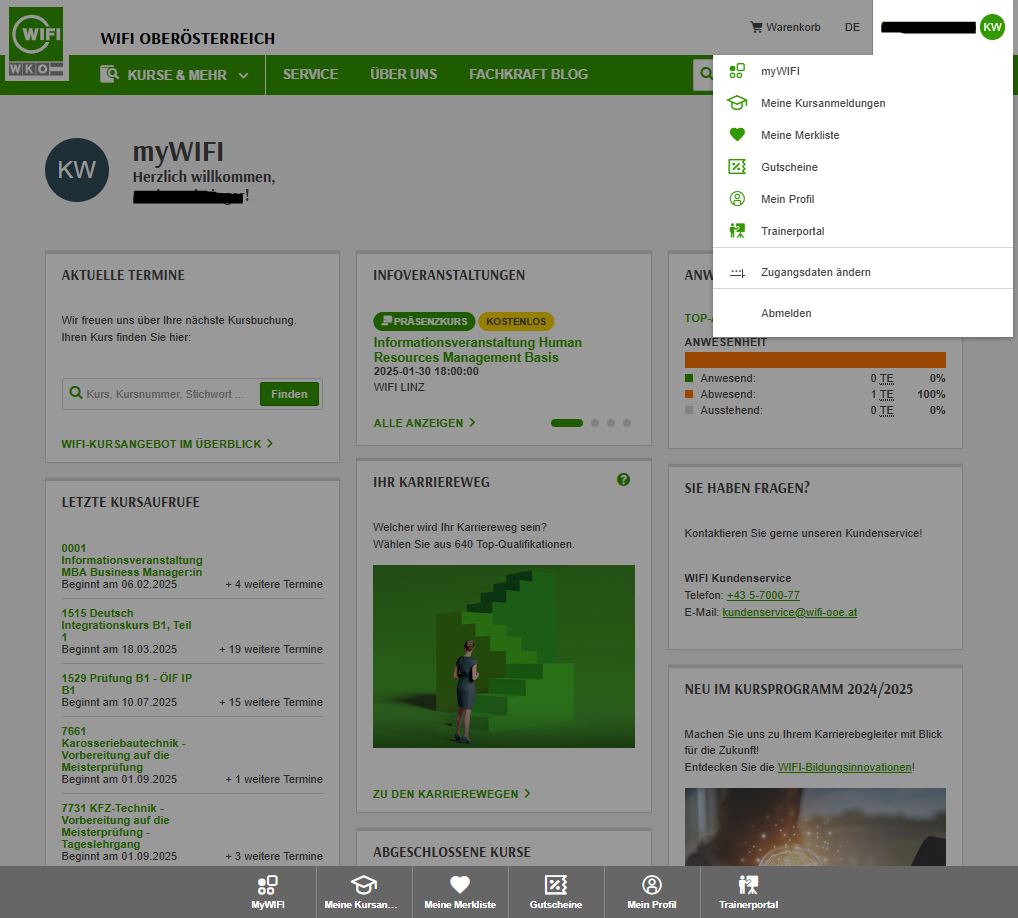Click the kundenservice@wifi-ooe.at email link

[789, 612]
